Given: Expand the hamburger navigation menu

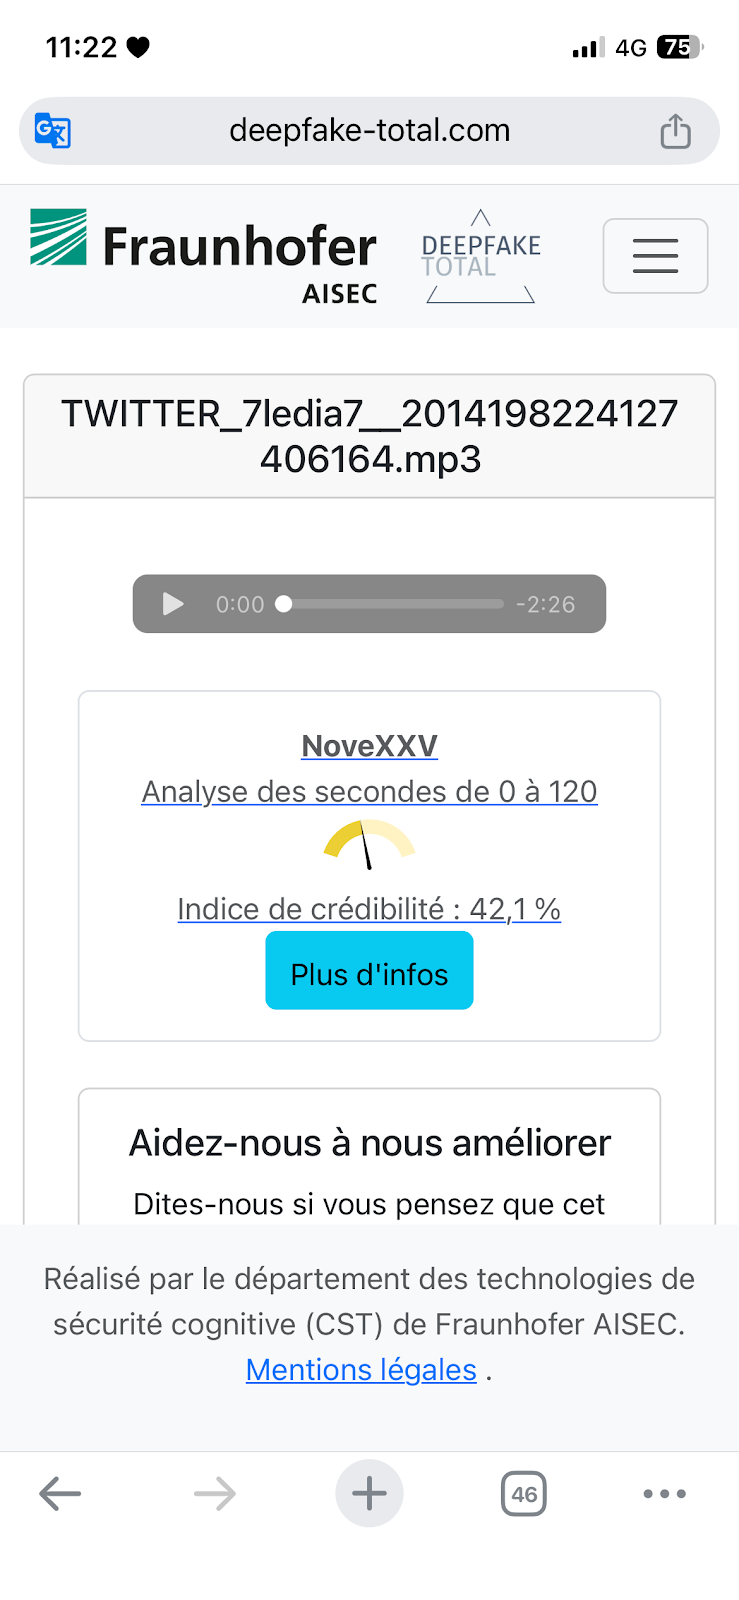Looking at the screenshot, I should [x=655, y=256].
